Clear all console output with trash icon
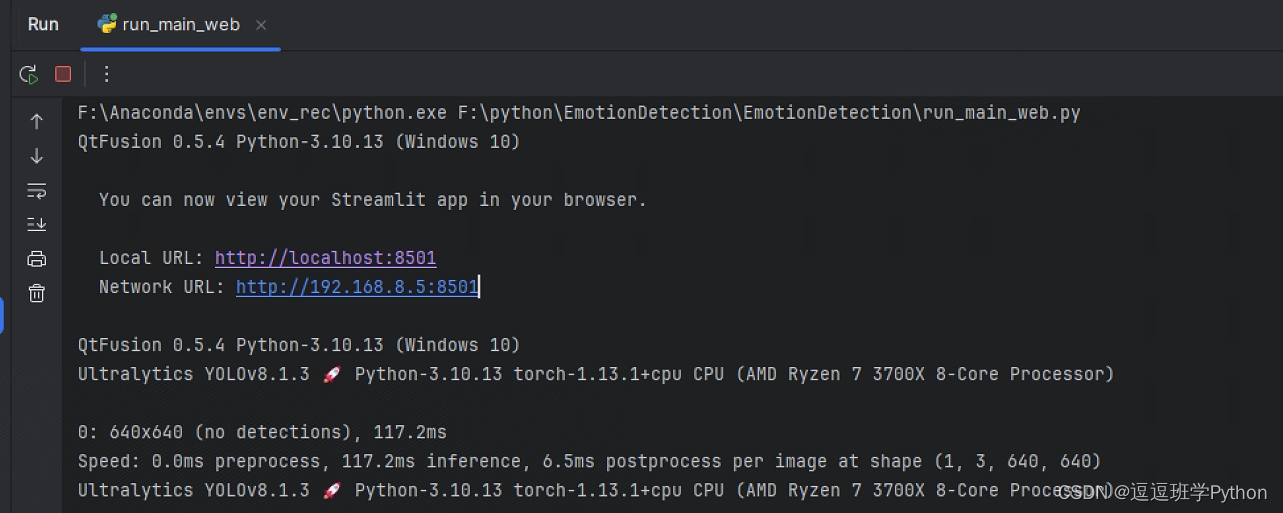The height and width of the screenshot is (513, 1283). point(37,293)
